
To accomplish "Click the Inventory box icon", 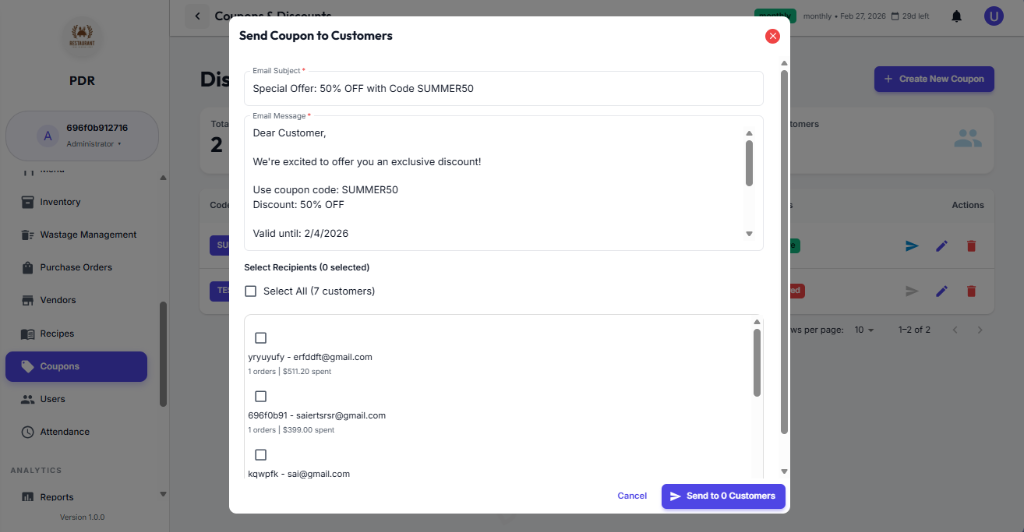I will pyautogui.click(x=27, y=202).
